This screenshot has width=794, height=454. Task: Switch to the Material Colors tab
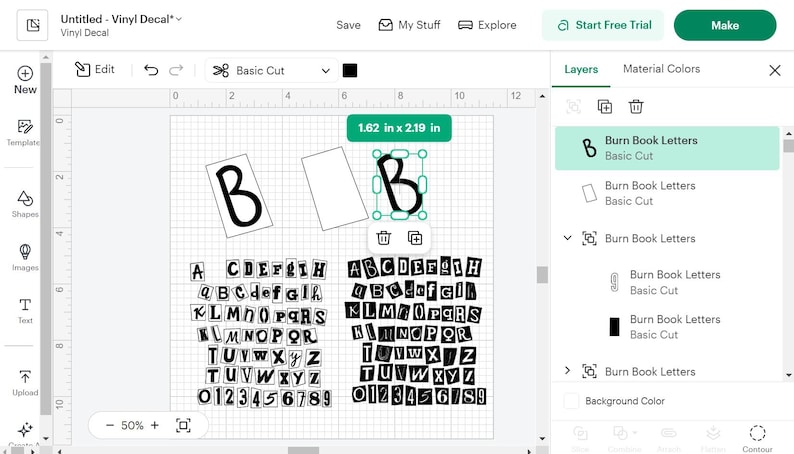coord(661,69)
